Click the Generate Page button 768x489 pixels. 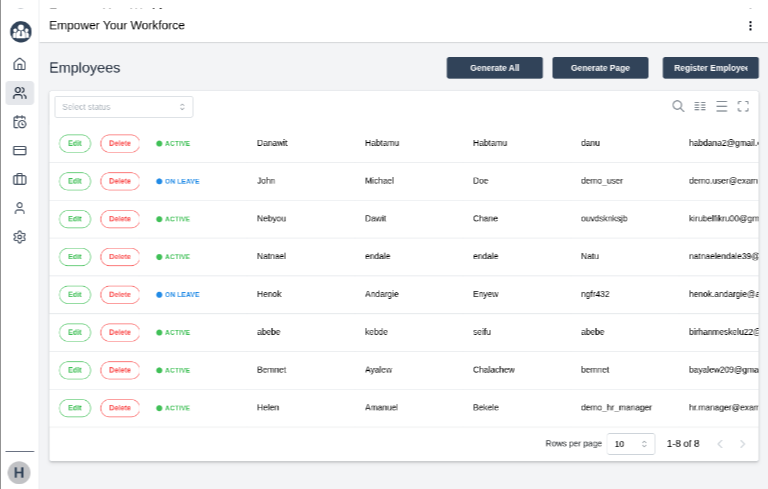pyautogui.click(x=600, y=68)
